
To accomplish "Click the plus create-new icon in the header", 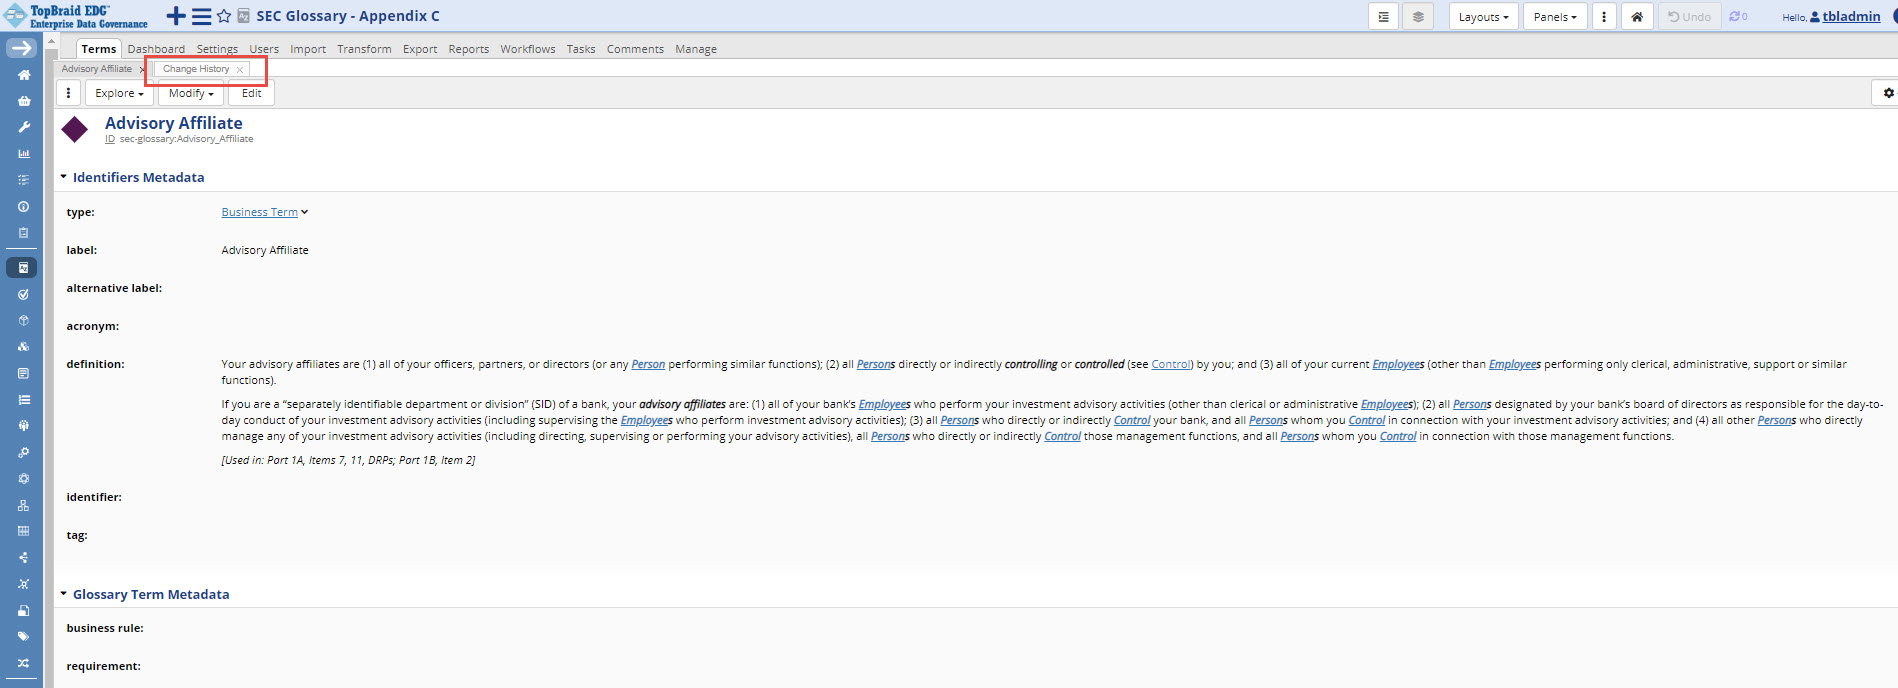I will click(176, 16).
